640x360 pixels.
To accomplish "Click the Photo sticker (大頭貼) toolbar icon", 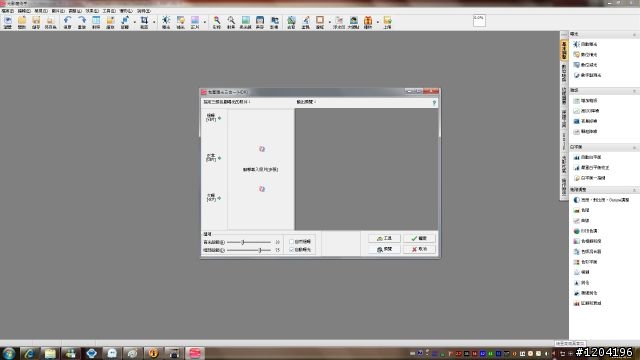I will click(353, 22).
